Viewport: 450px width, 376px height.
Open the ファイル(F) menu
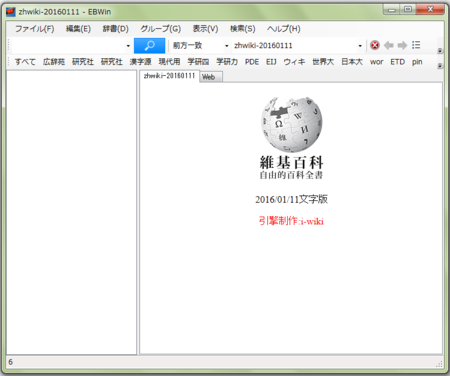coord(34,29)
